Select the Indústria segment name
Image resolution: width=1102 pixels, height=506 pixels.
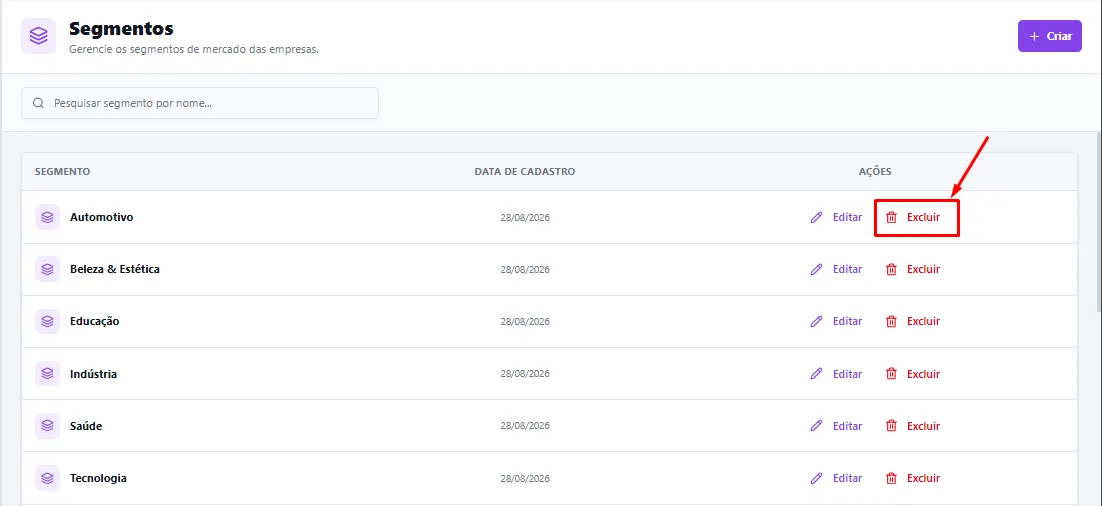(x=93, y=374)
